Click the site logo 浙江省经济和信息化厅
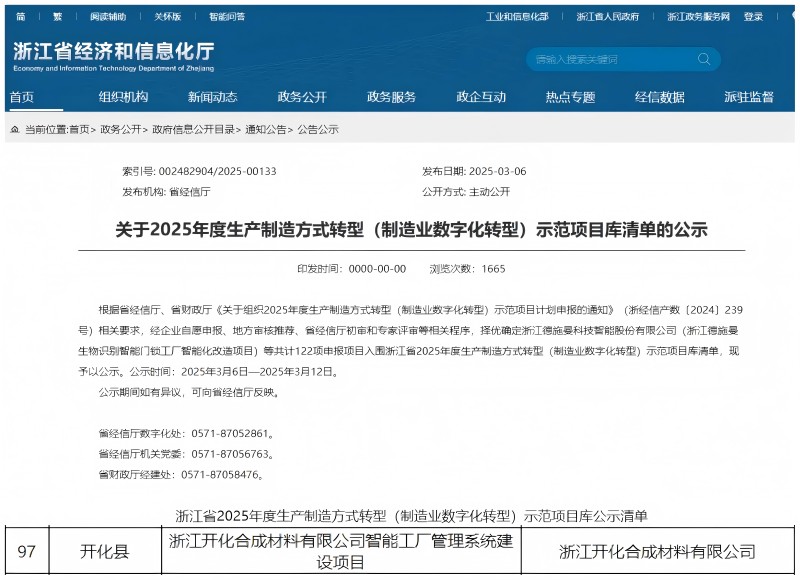Image resolution: width=800 pixels, height=580 pixels. [x=114, y=55]
